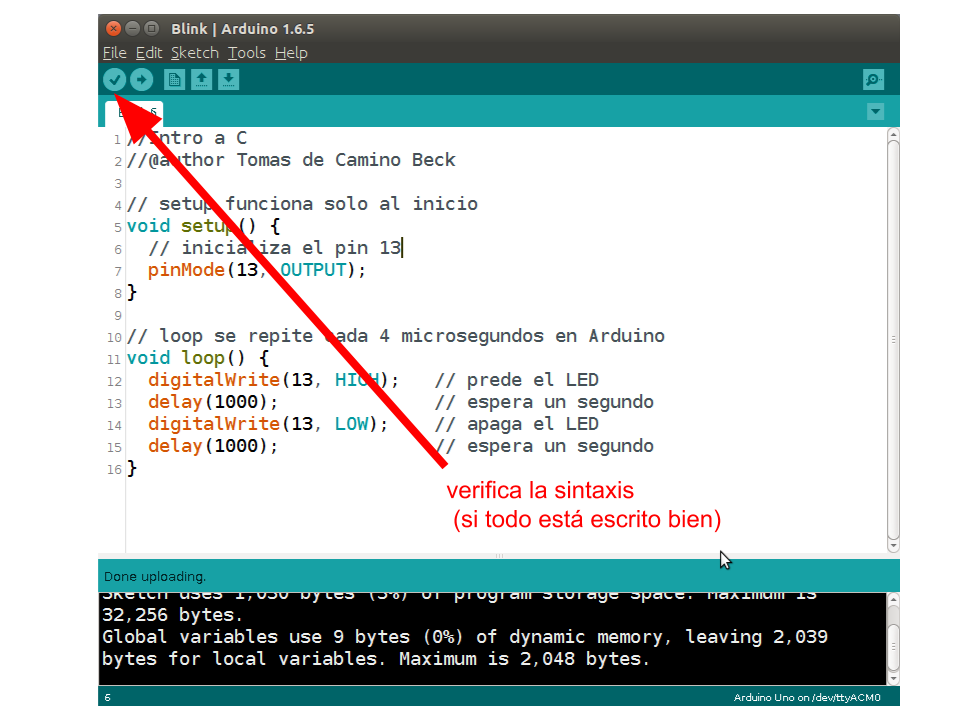This screenshot has width=960, height=720.
Task: Click 'bytes for local variables' console line
Action: click(244, 659)
